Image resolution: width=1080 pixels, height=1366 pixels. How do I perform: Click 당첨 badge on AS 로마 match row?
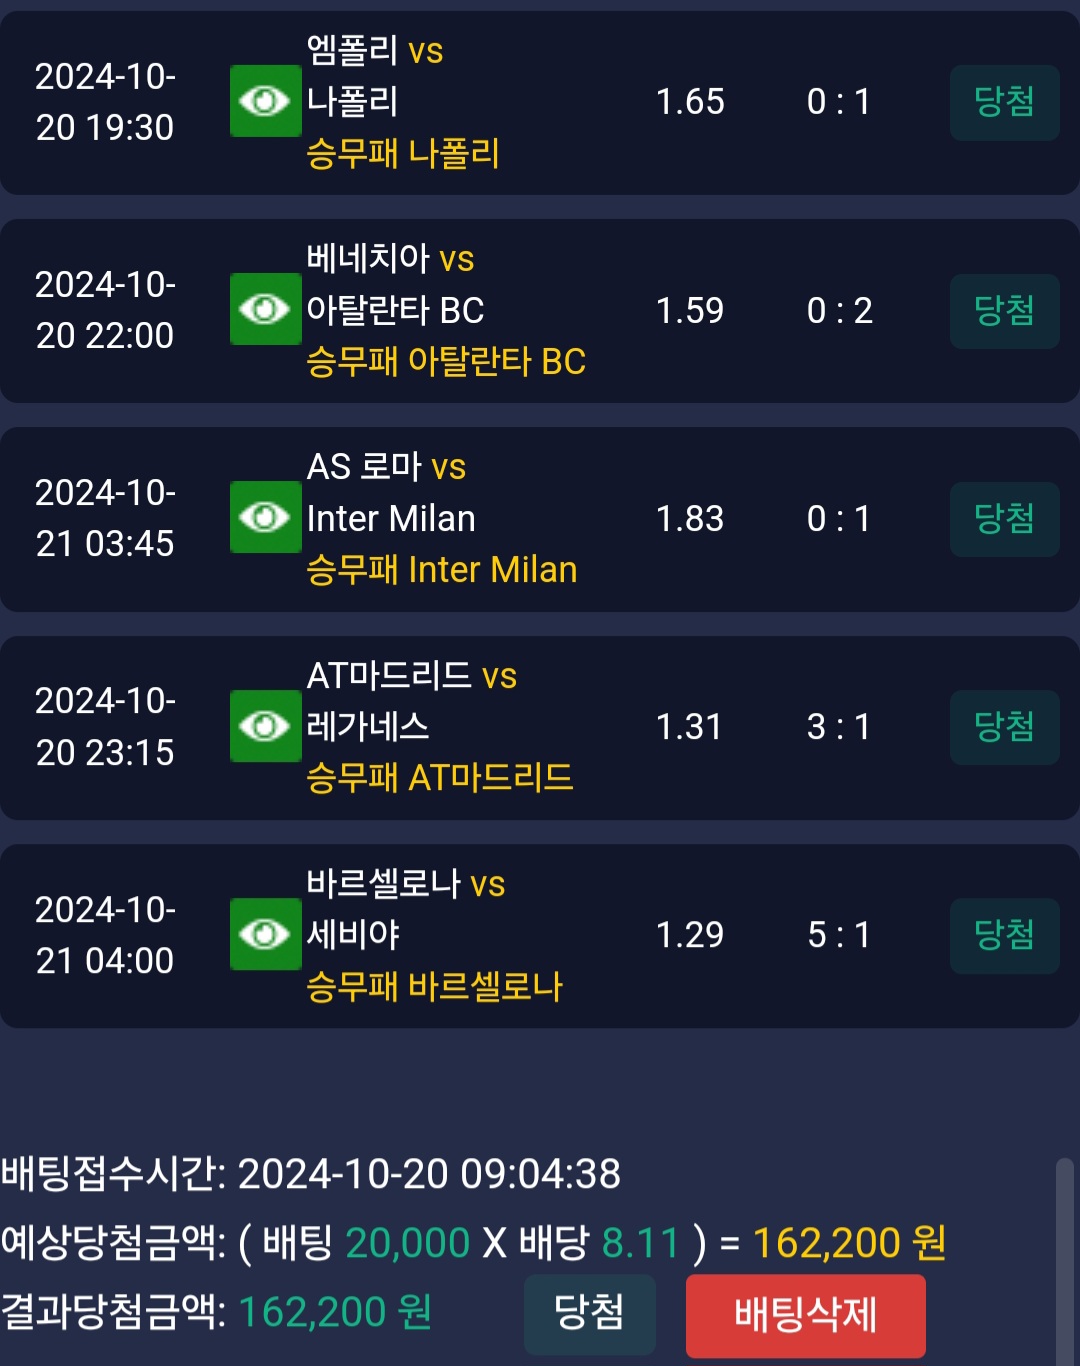[x=1004, y=519]
